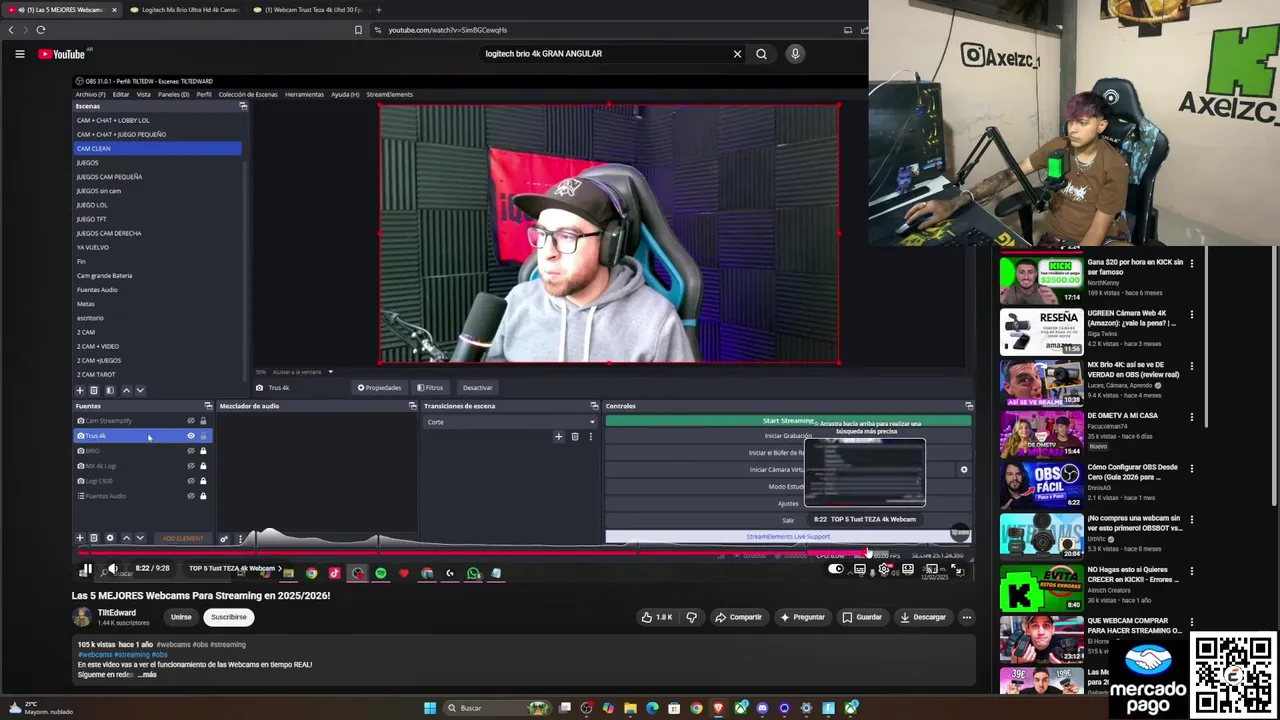
Task: Delete scene using trash icon below Escenas
Action: tap(94, 390)
